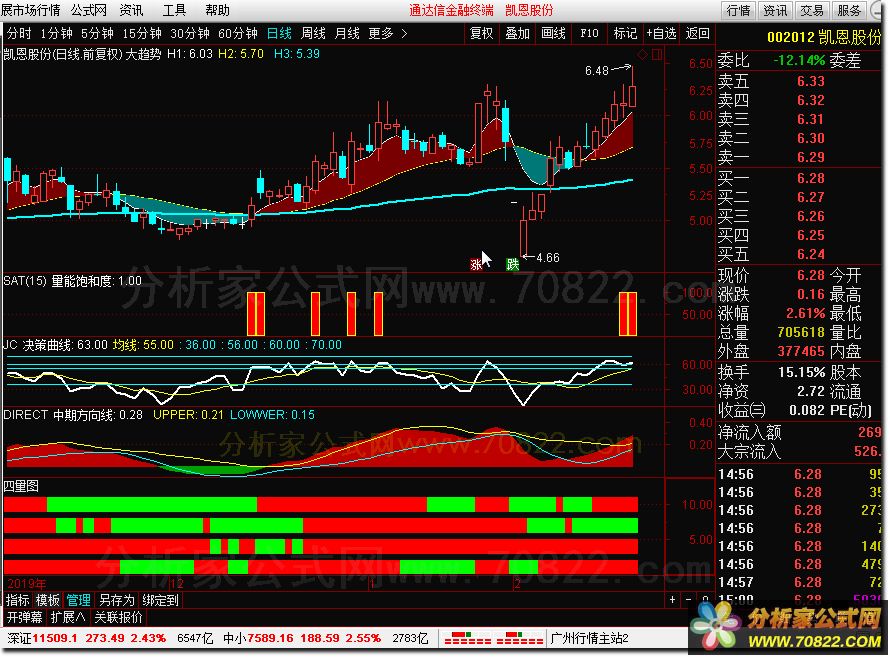Screen dimensions: 890x657
Task: Open the 另存为 save-as option
Action: click(x=116, y=600)
